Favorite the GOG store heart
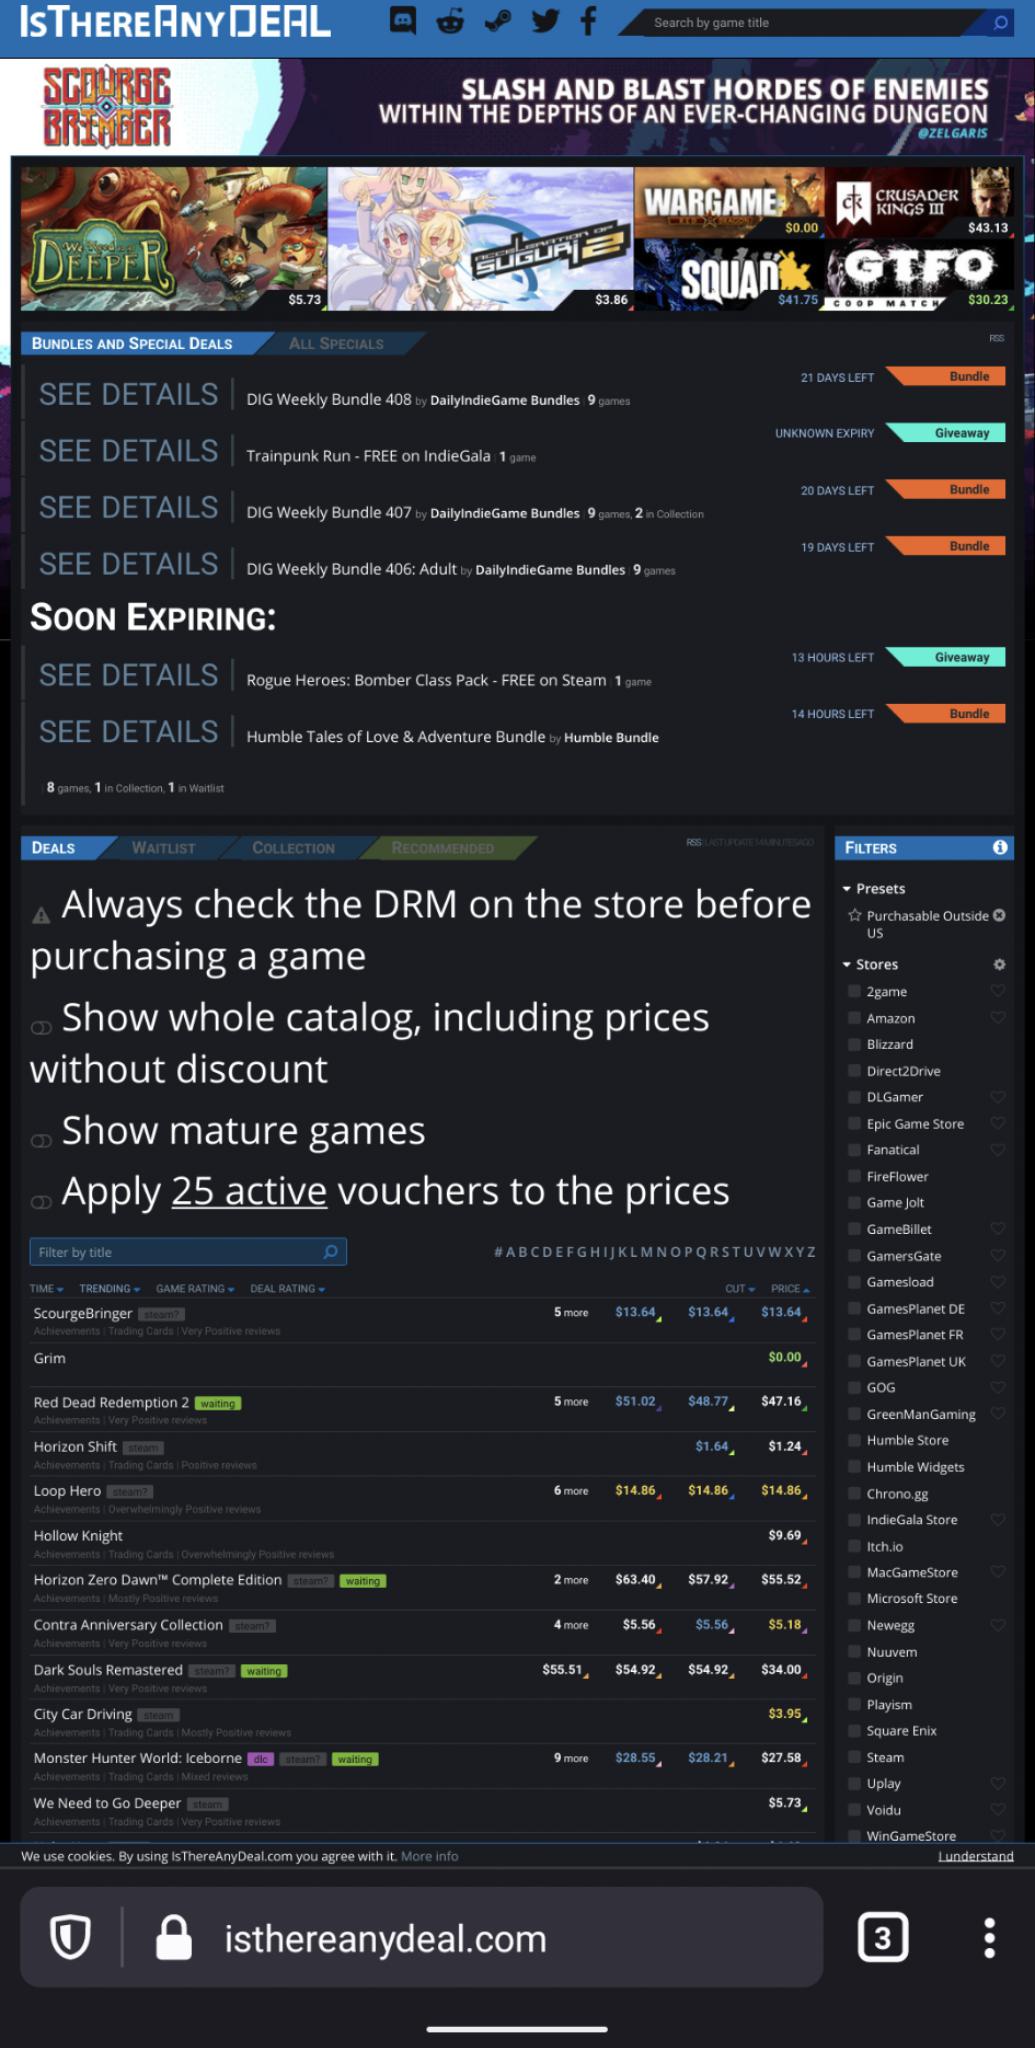Viewport: 1035px width, 2048px height. click(997, 1387)
